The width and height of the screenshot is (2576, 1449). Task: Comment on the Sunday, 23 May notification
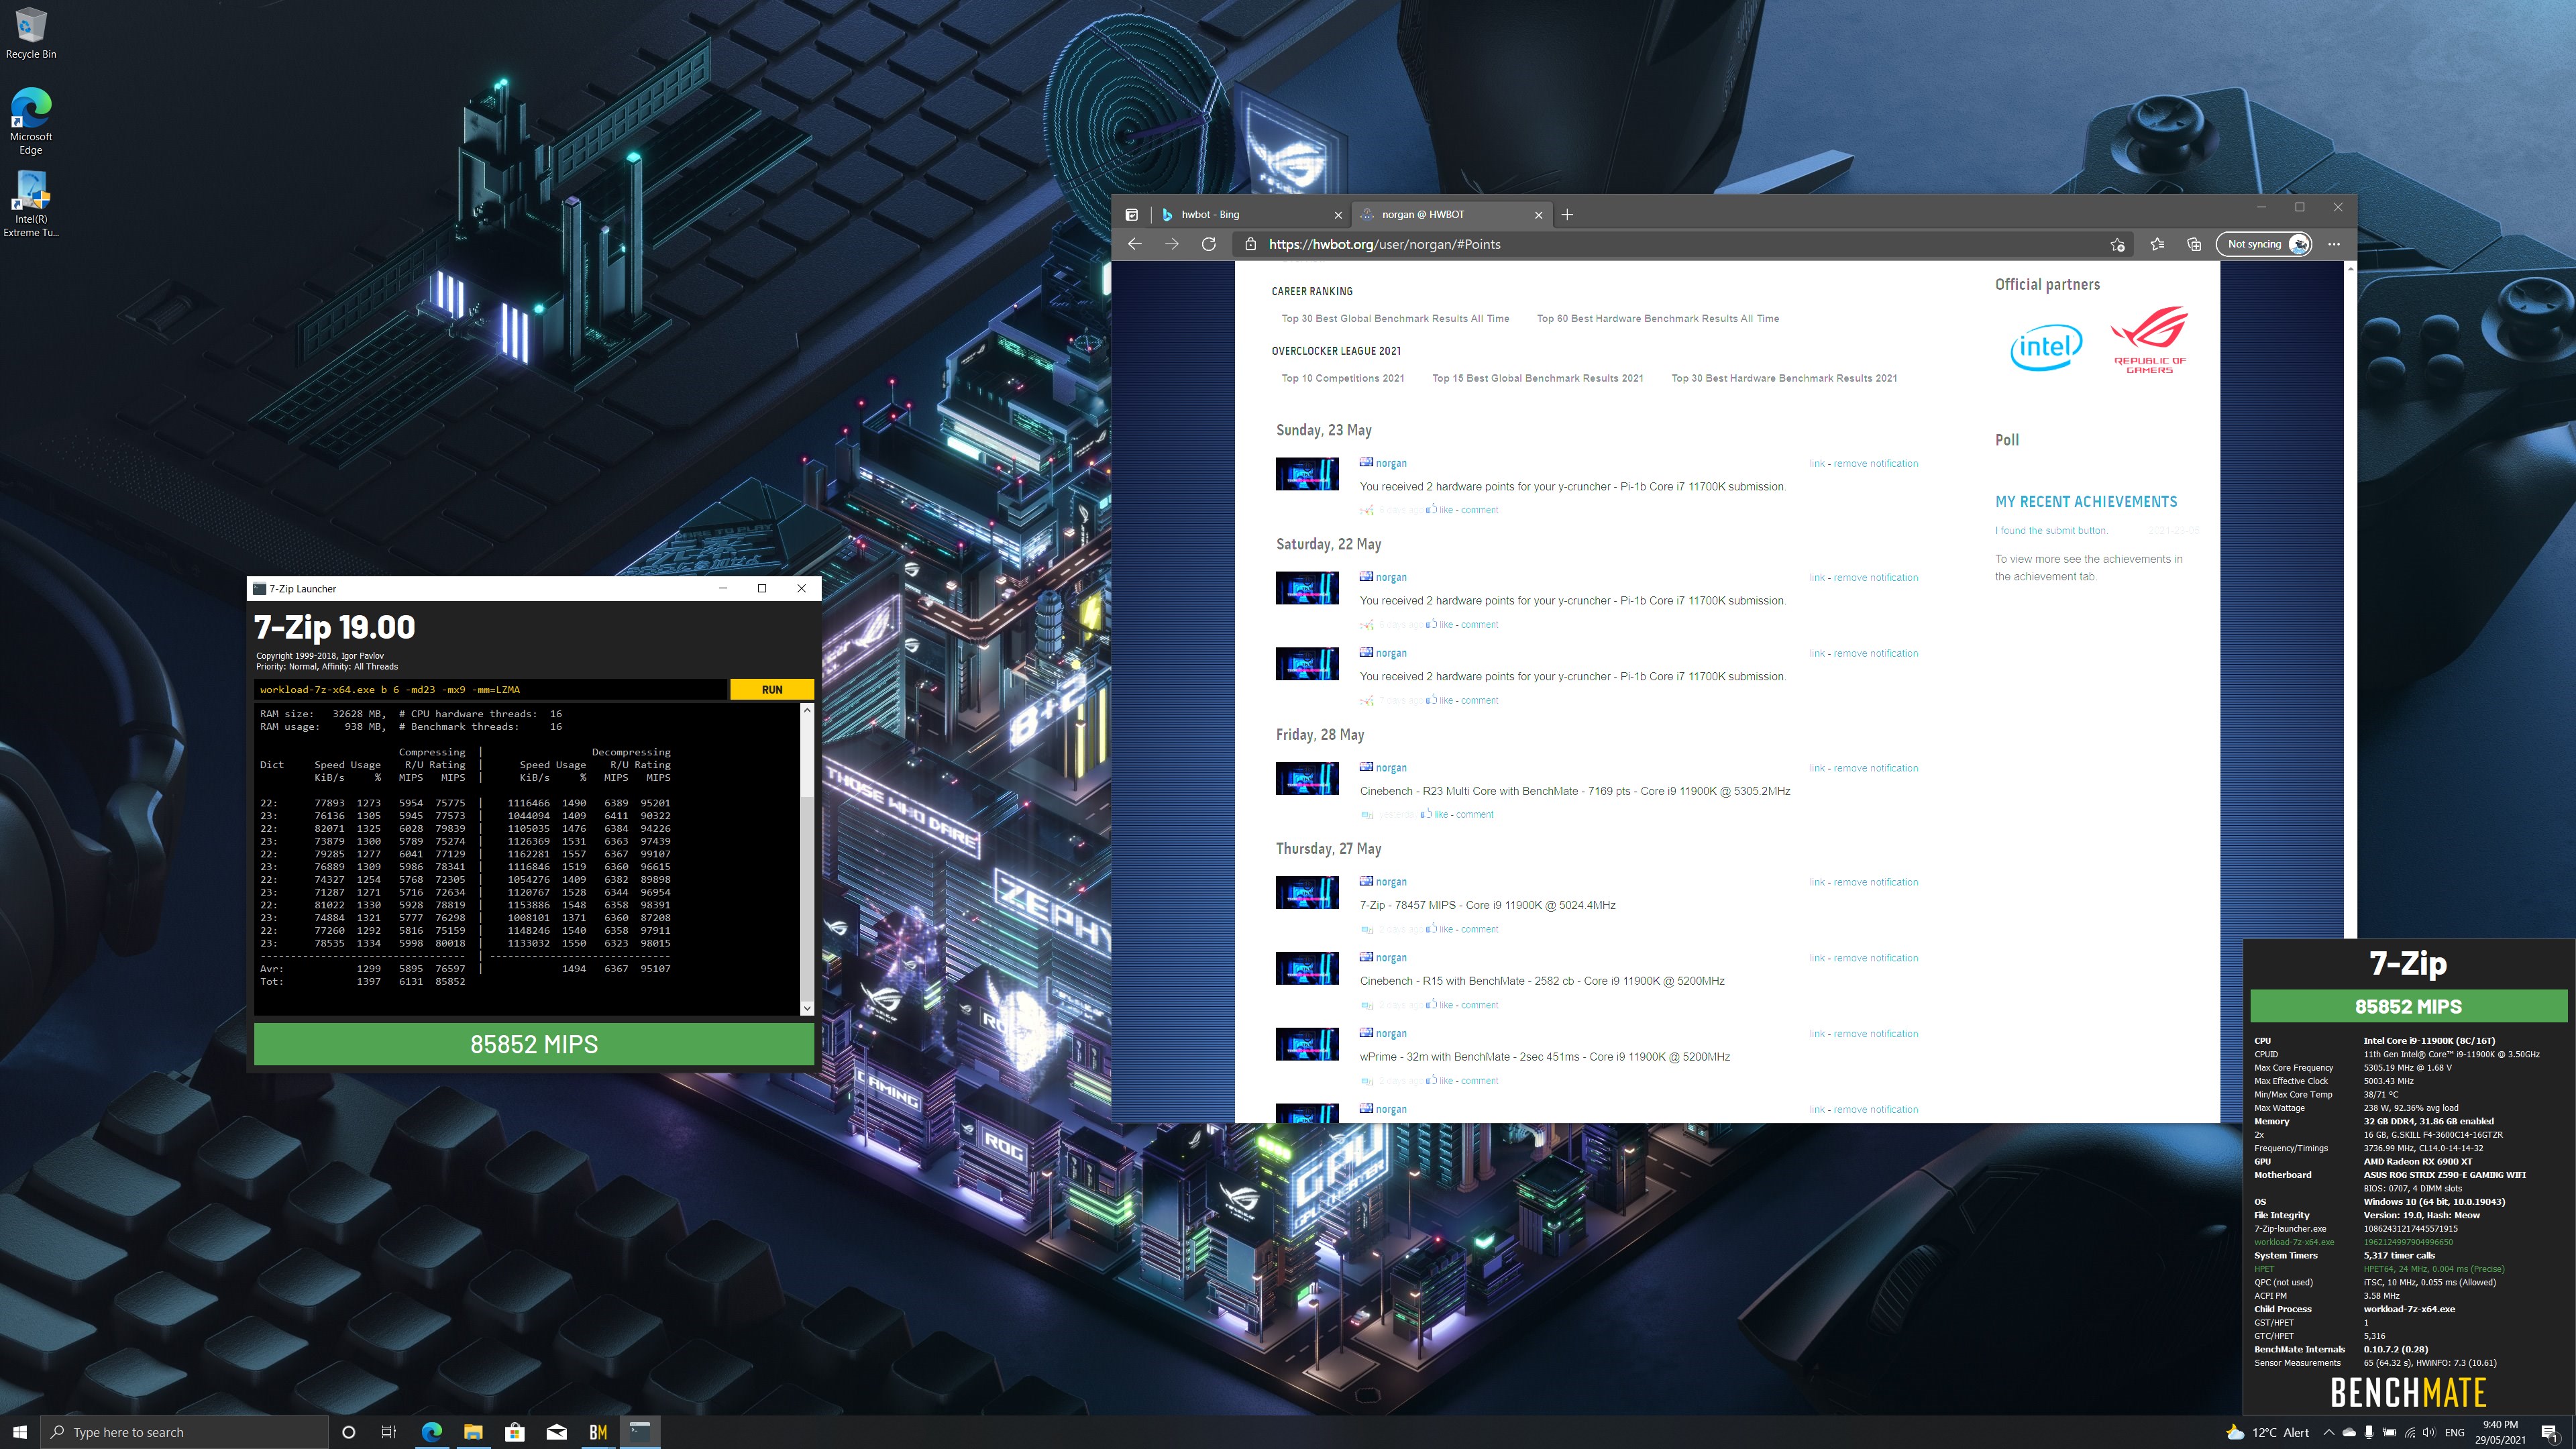click(x=1479, y=510)
